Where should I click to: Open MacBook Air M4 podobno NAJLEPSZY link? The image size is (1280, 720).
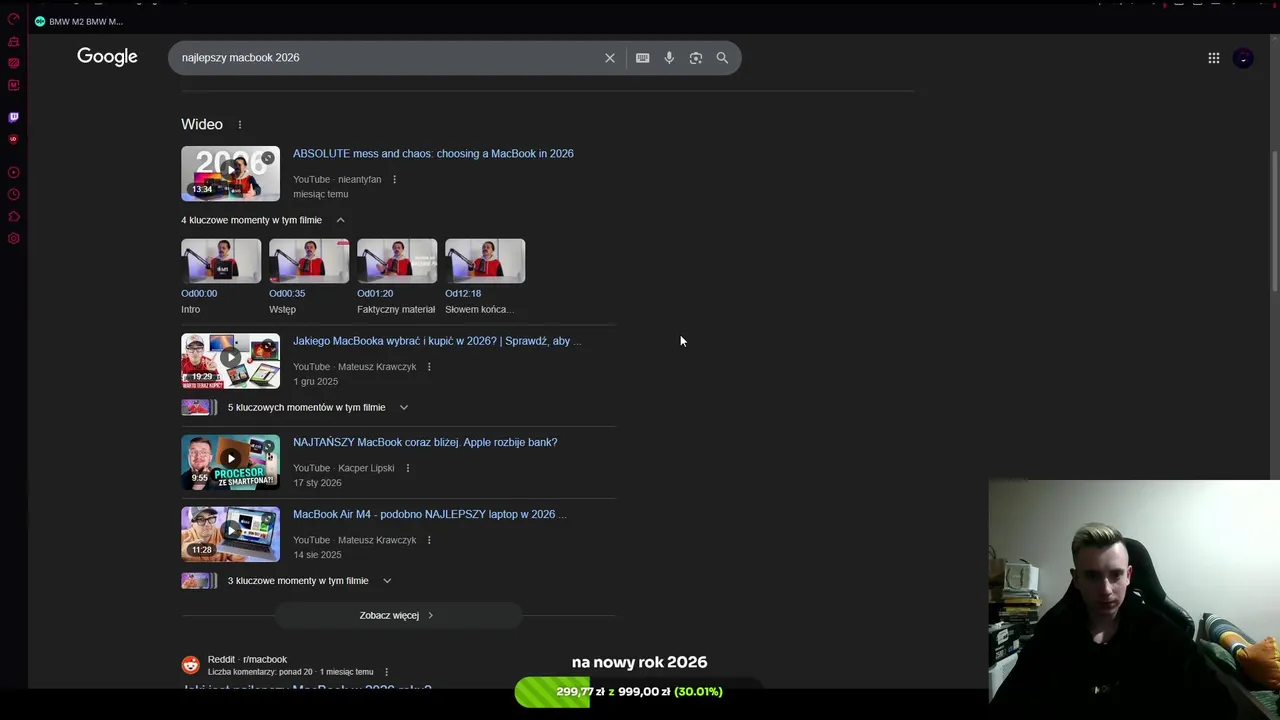pyautogui.click(x=429, y=514)
